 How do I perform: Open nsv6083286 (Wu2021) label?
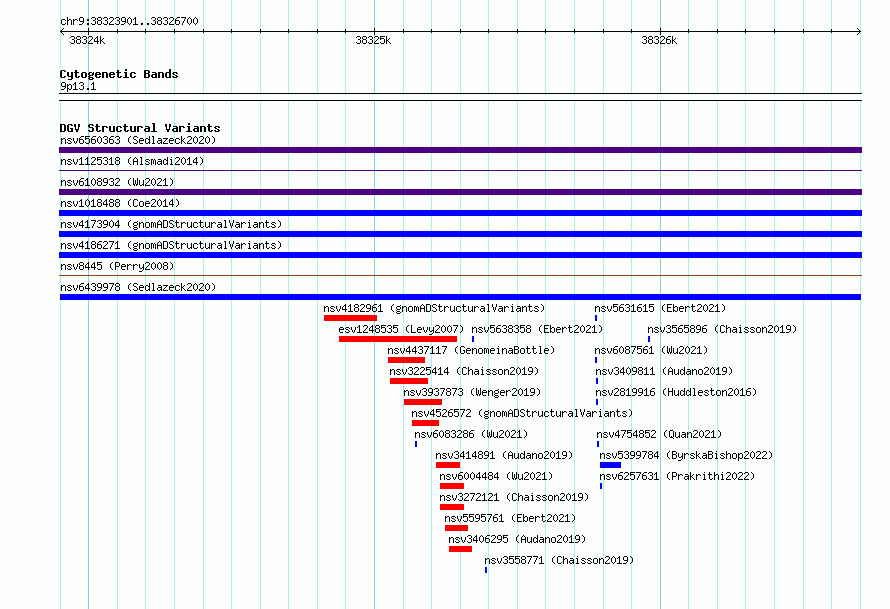pos(471,434)
